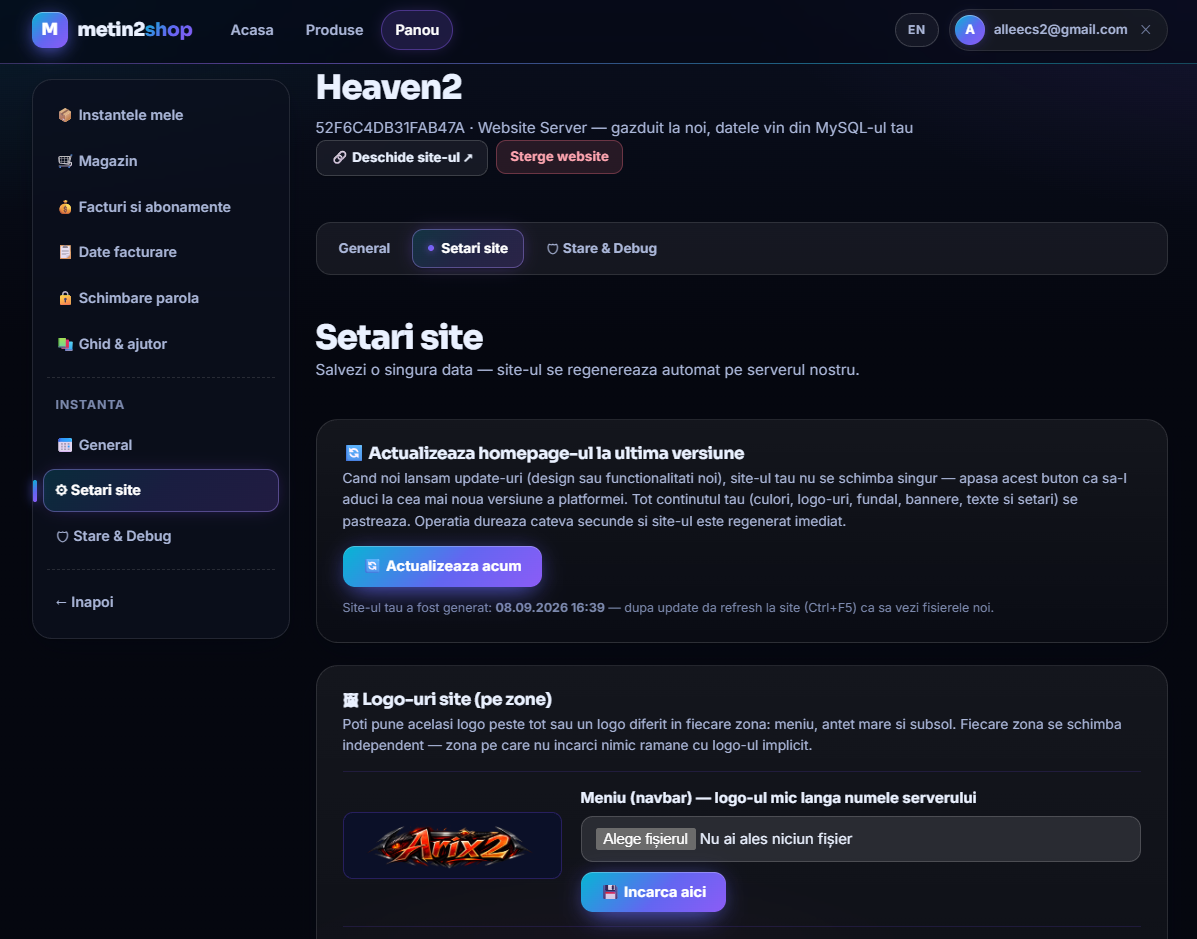1197x939 pixels.
Task: Click Alege fișierul file chooser
Action: [x=646, y=839]
